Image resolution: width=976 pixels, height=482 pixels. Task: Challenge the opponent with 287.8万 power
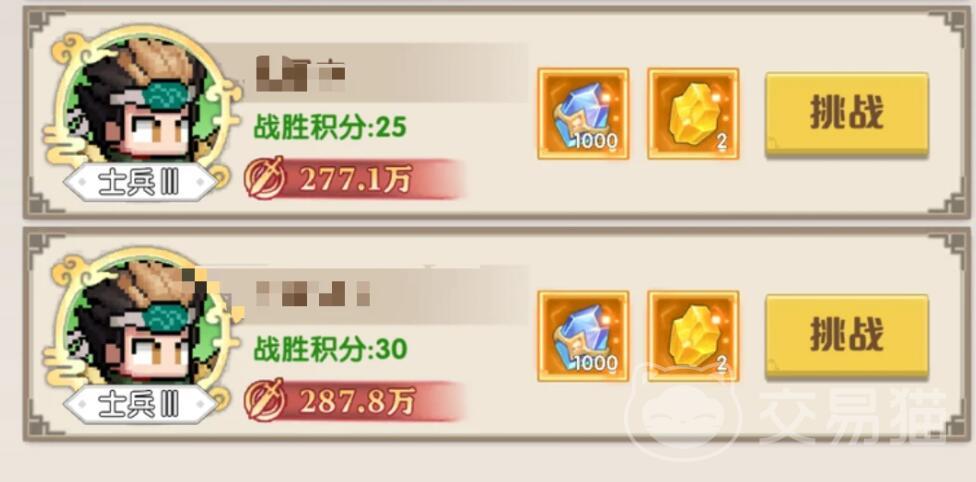847,336
